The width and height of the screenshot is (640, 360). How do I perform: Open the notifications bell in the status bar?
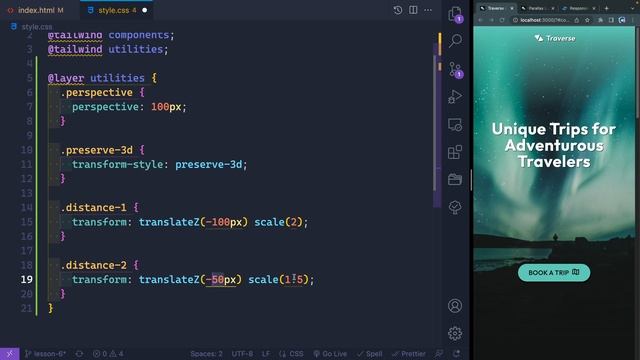coord(457,353)
